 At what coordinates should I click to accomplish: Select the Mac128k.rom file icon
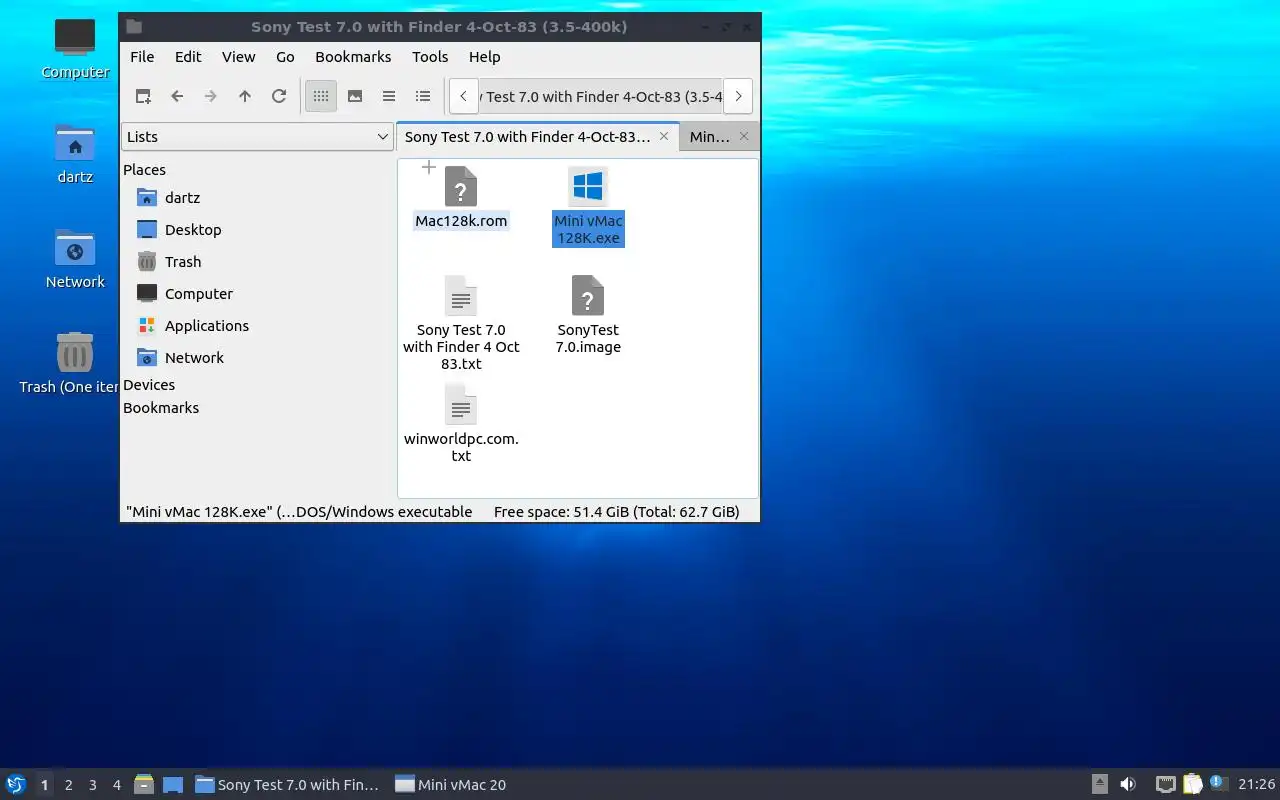(x=461, y=187)
